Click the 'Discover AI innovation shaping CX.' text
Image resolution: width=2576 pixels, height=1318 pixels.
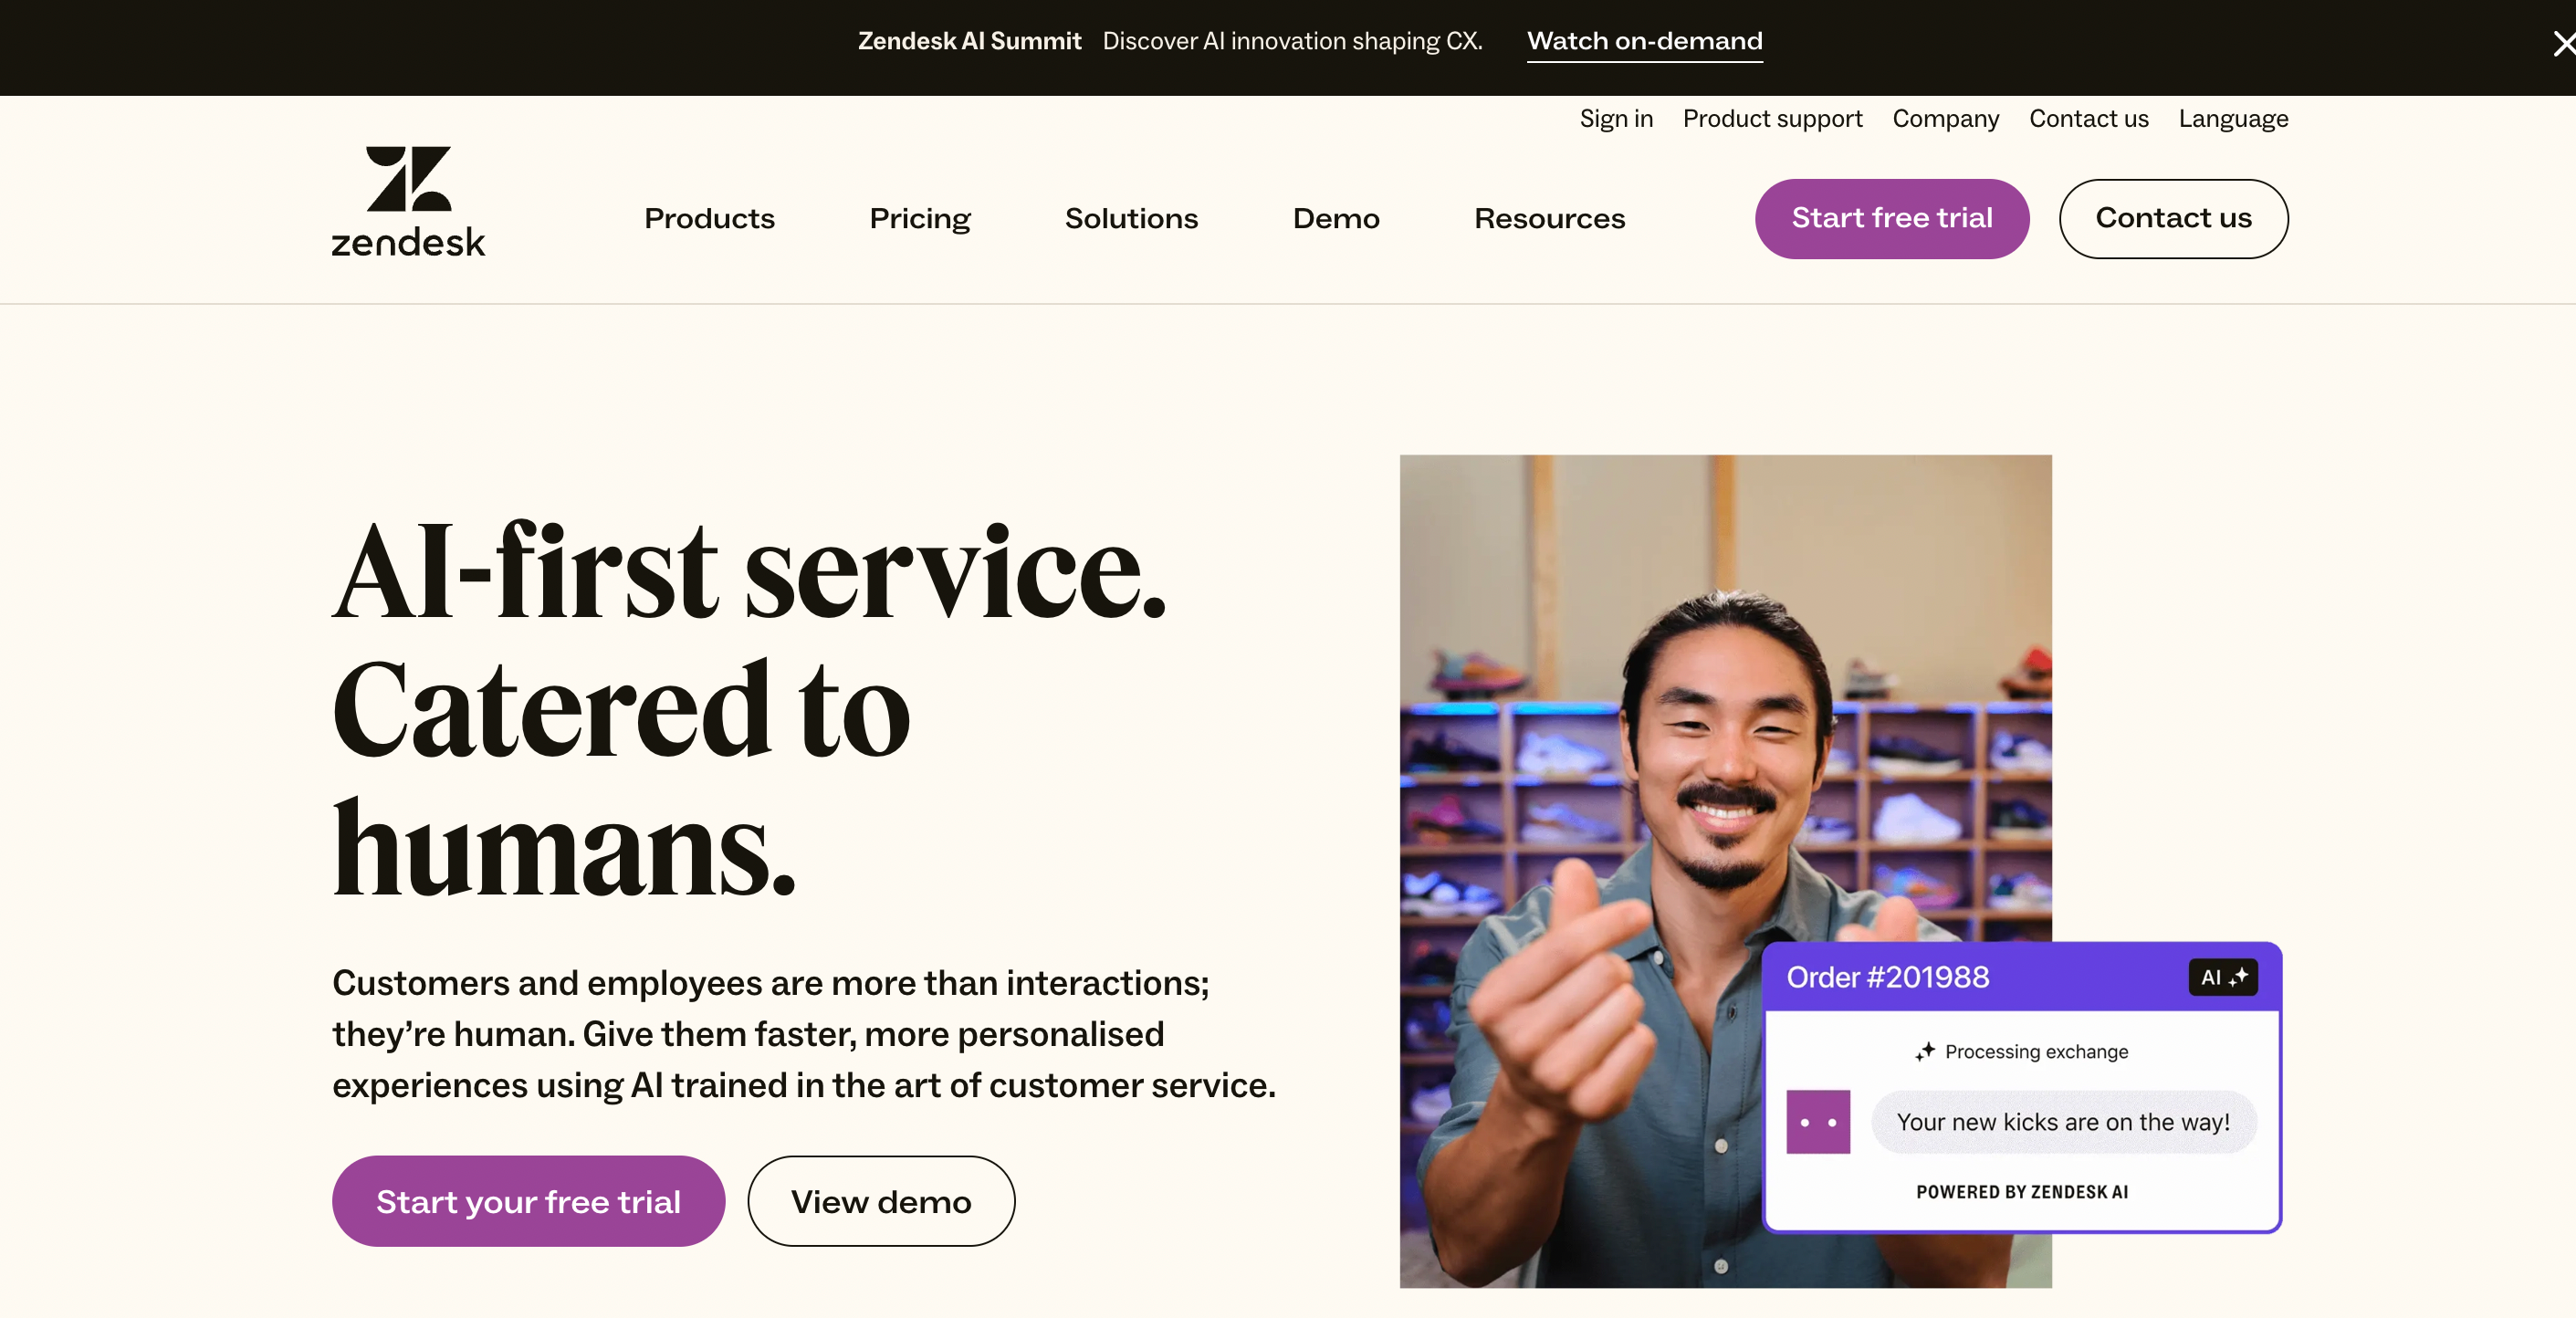(1292, 41)
